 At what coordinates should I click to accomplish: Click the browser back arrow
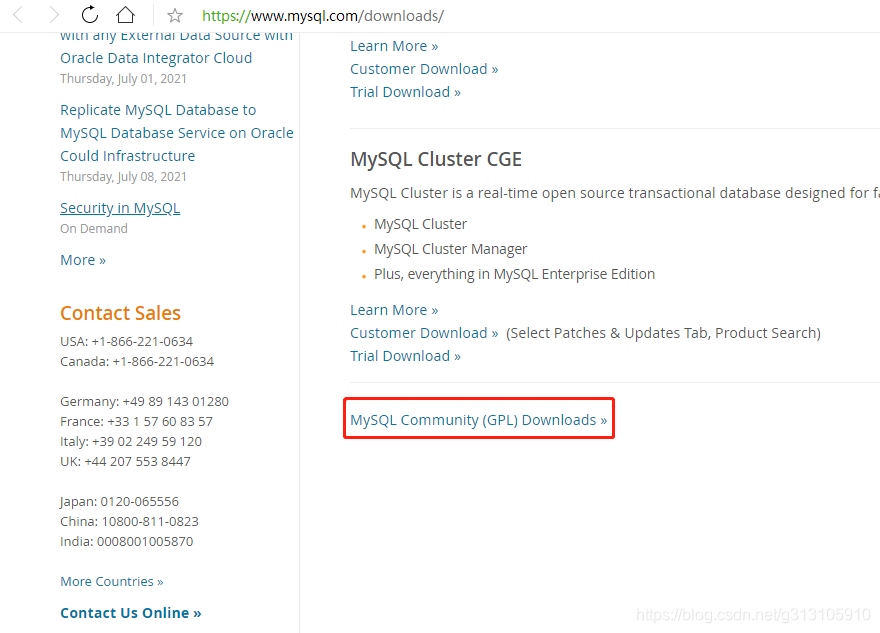coord(19,15)
